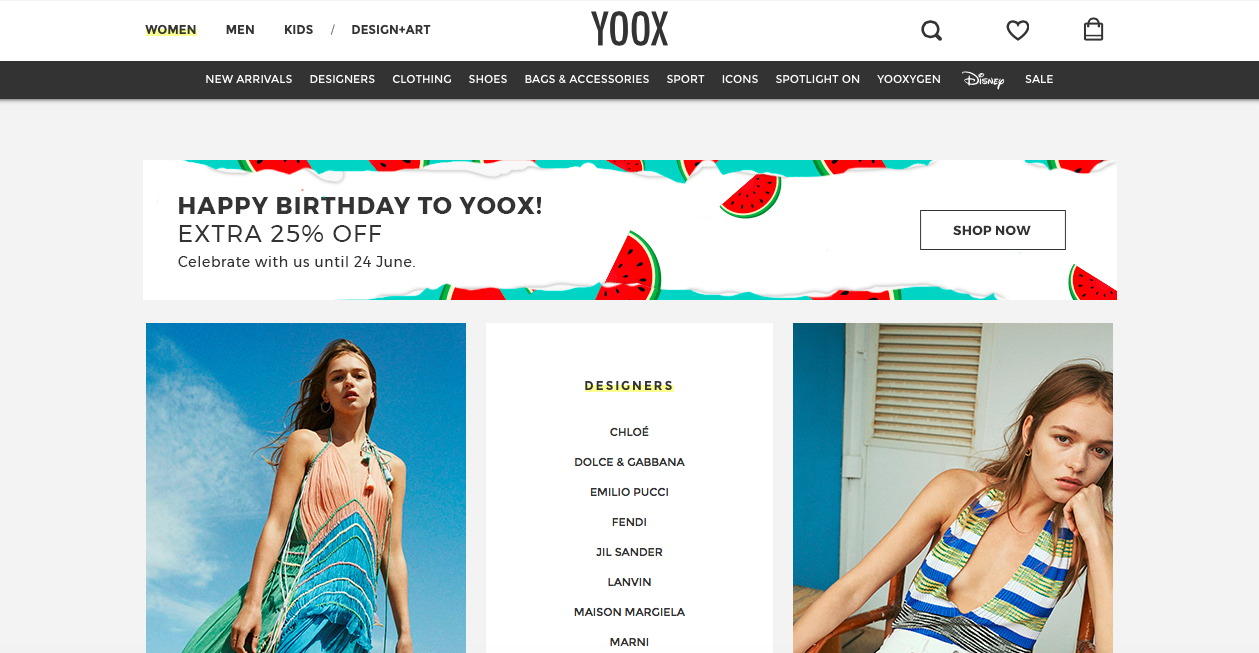Open the Chloé designer link
The width and height of the screenshot is (1259, 653).
[x=629, y=432]
